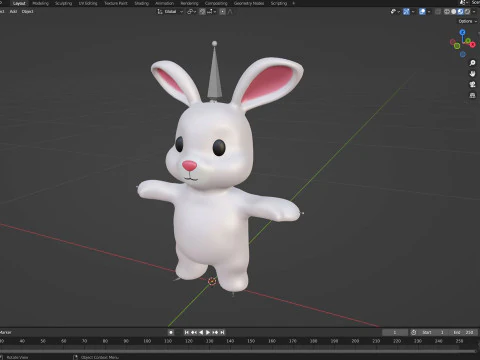This screenshot has width=480, height=360.
Task: Open the snapping options dropdown
Action: coord(211,12)
